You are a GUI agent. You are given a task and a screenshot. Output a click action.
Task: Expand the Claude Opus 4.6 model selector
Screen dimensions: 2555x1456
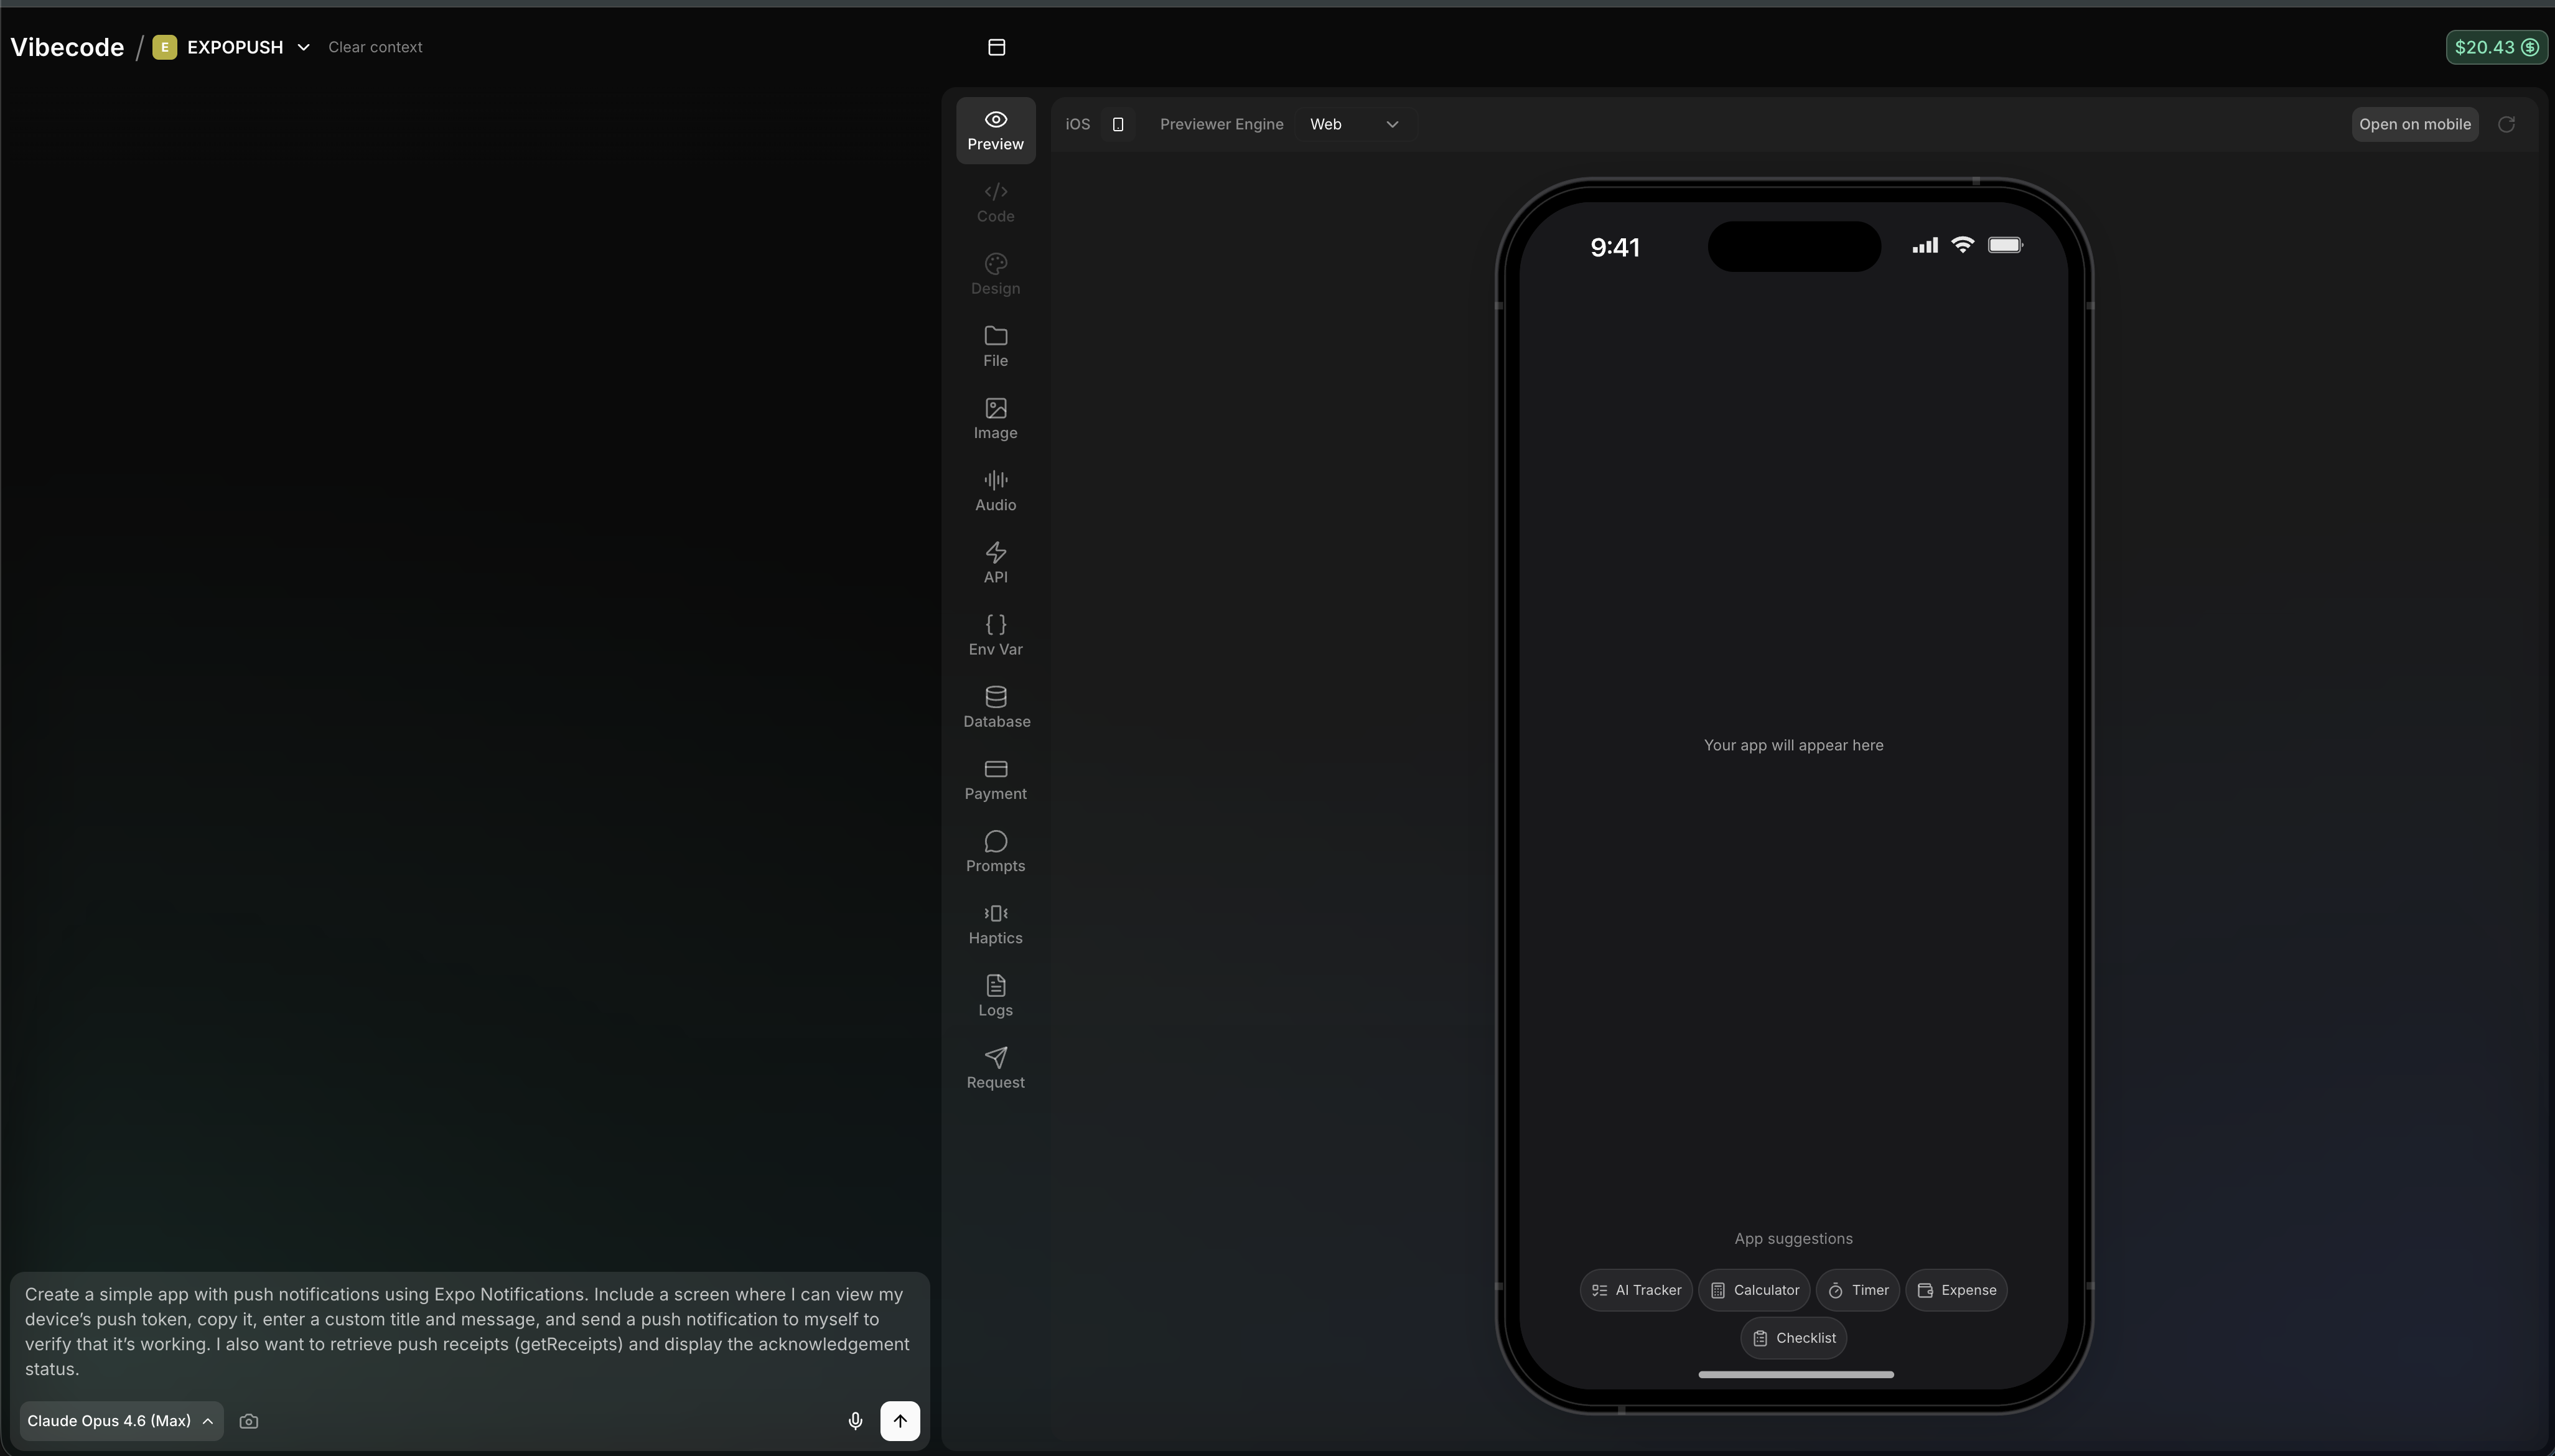[119, 1420]
